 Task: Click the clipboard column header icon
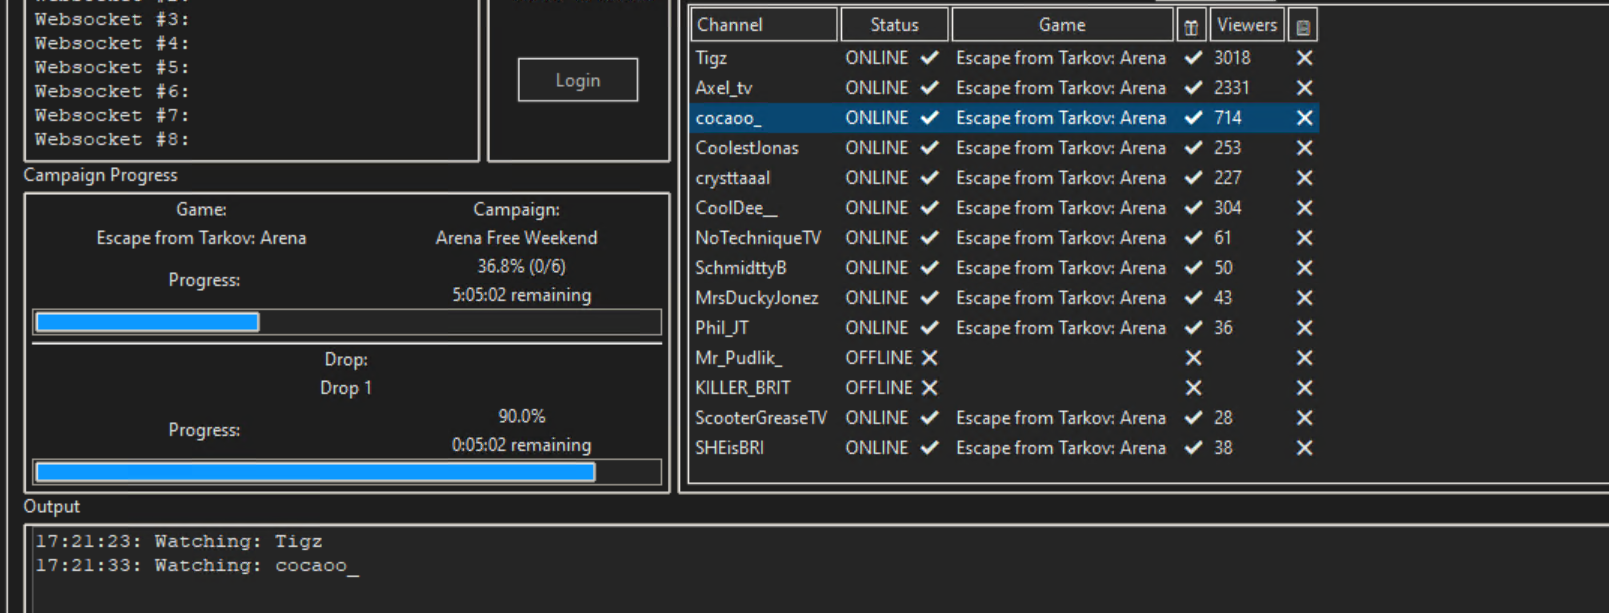pos(1303,26)
